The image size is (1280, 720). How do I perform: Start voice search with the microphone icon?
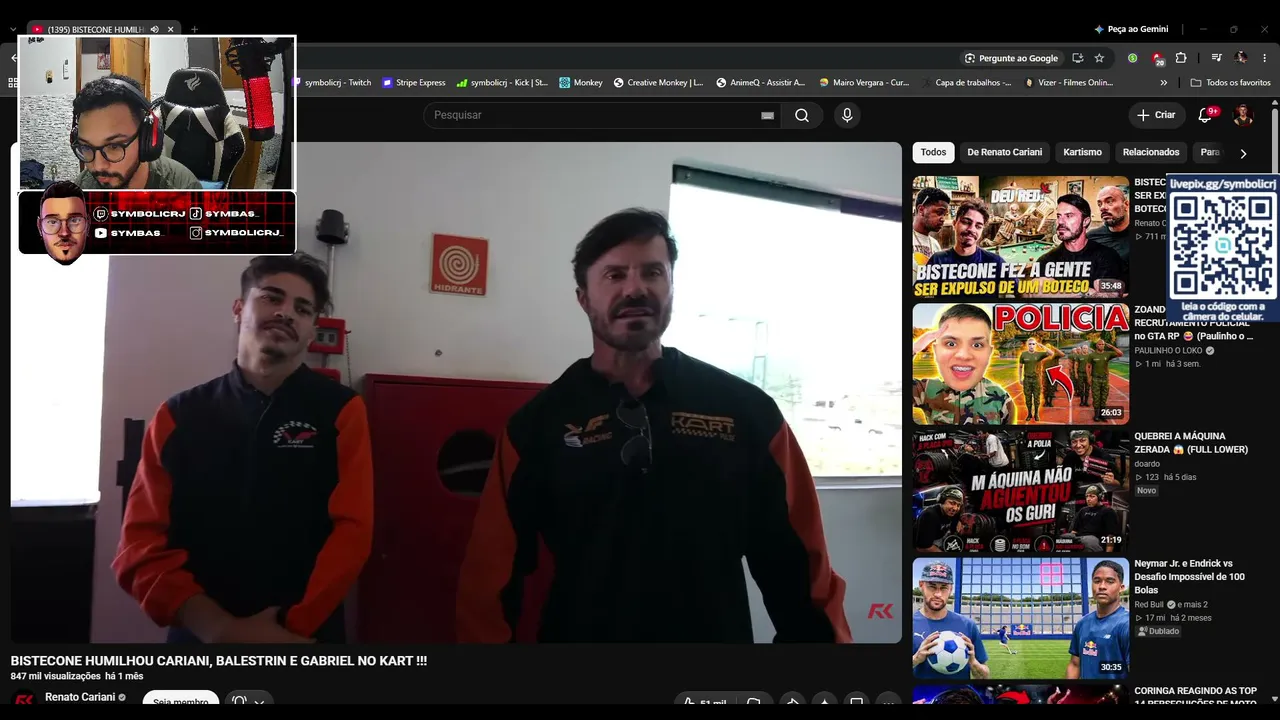847,115
